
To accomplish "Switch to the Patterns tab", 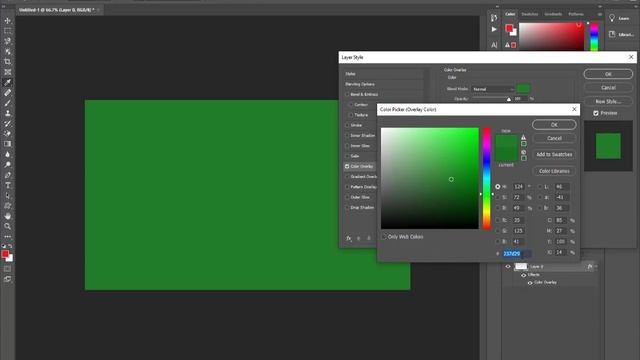I will (x=576, y=14).
